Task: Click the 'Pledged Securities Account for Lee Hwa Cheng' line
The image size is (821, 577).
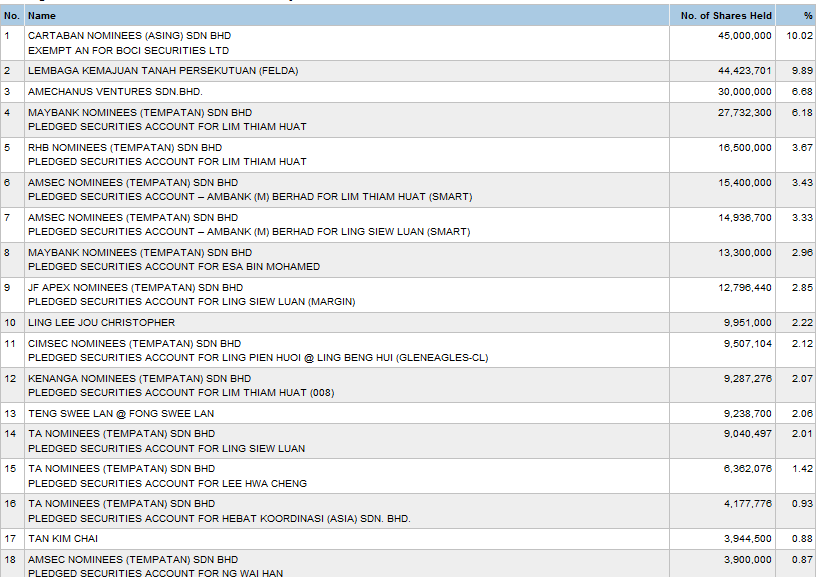Action: [167, 484]
